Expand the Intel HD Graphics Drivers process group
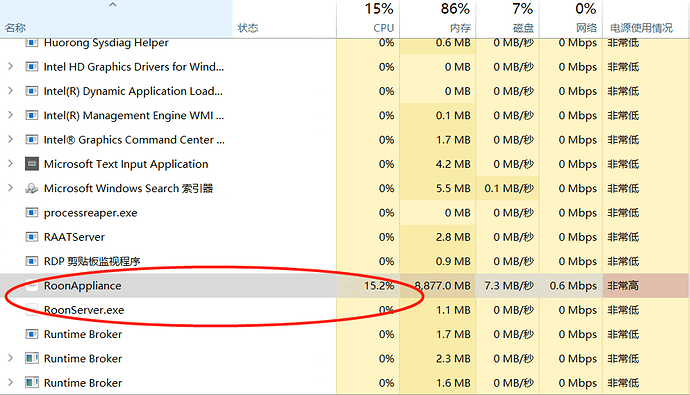The height and width of the screenshot is (395, 690). (11, 67)
